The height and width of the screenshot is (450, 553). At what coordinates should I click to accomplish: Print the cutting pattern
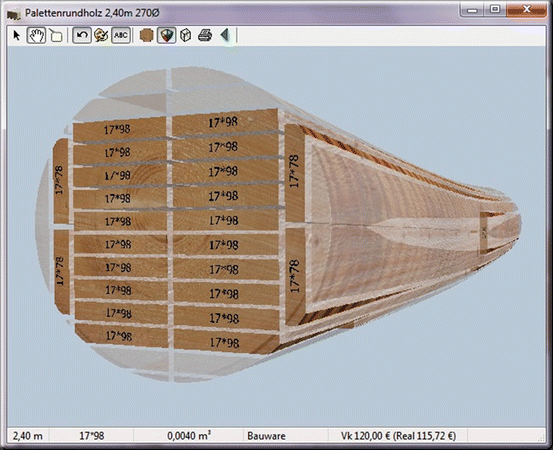point(205,35)
